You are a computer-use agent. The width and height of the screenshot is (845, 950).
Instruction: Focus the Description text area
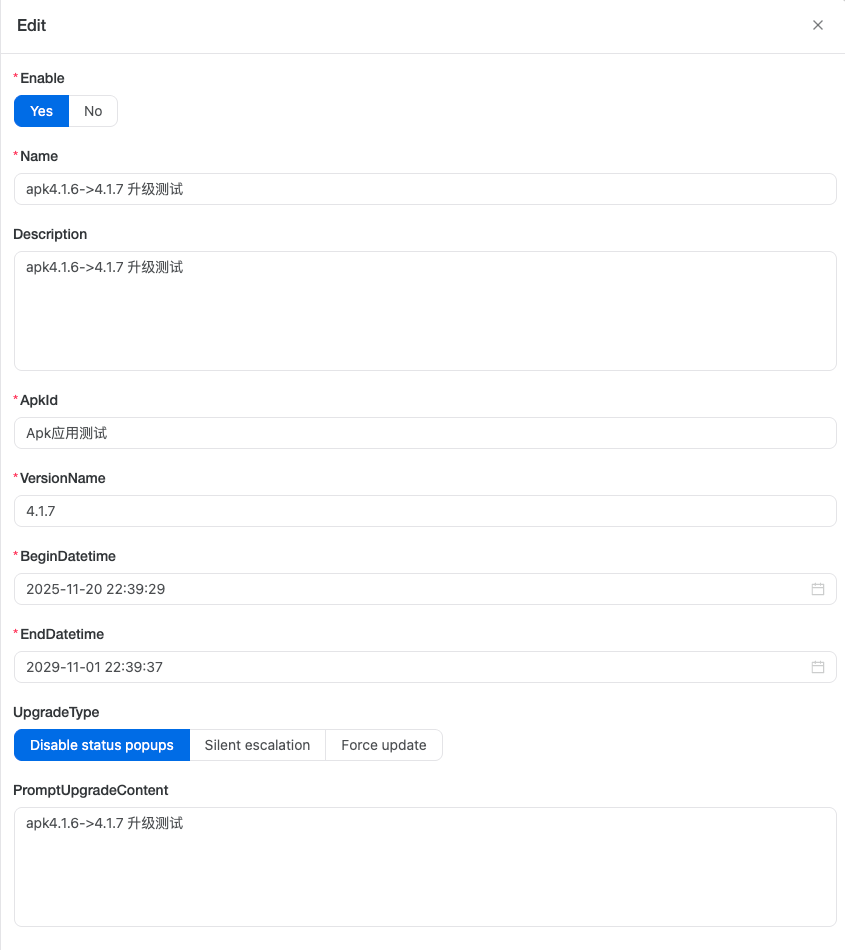click(x=425, y=311)
